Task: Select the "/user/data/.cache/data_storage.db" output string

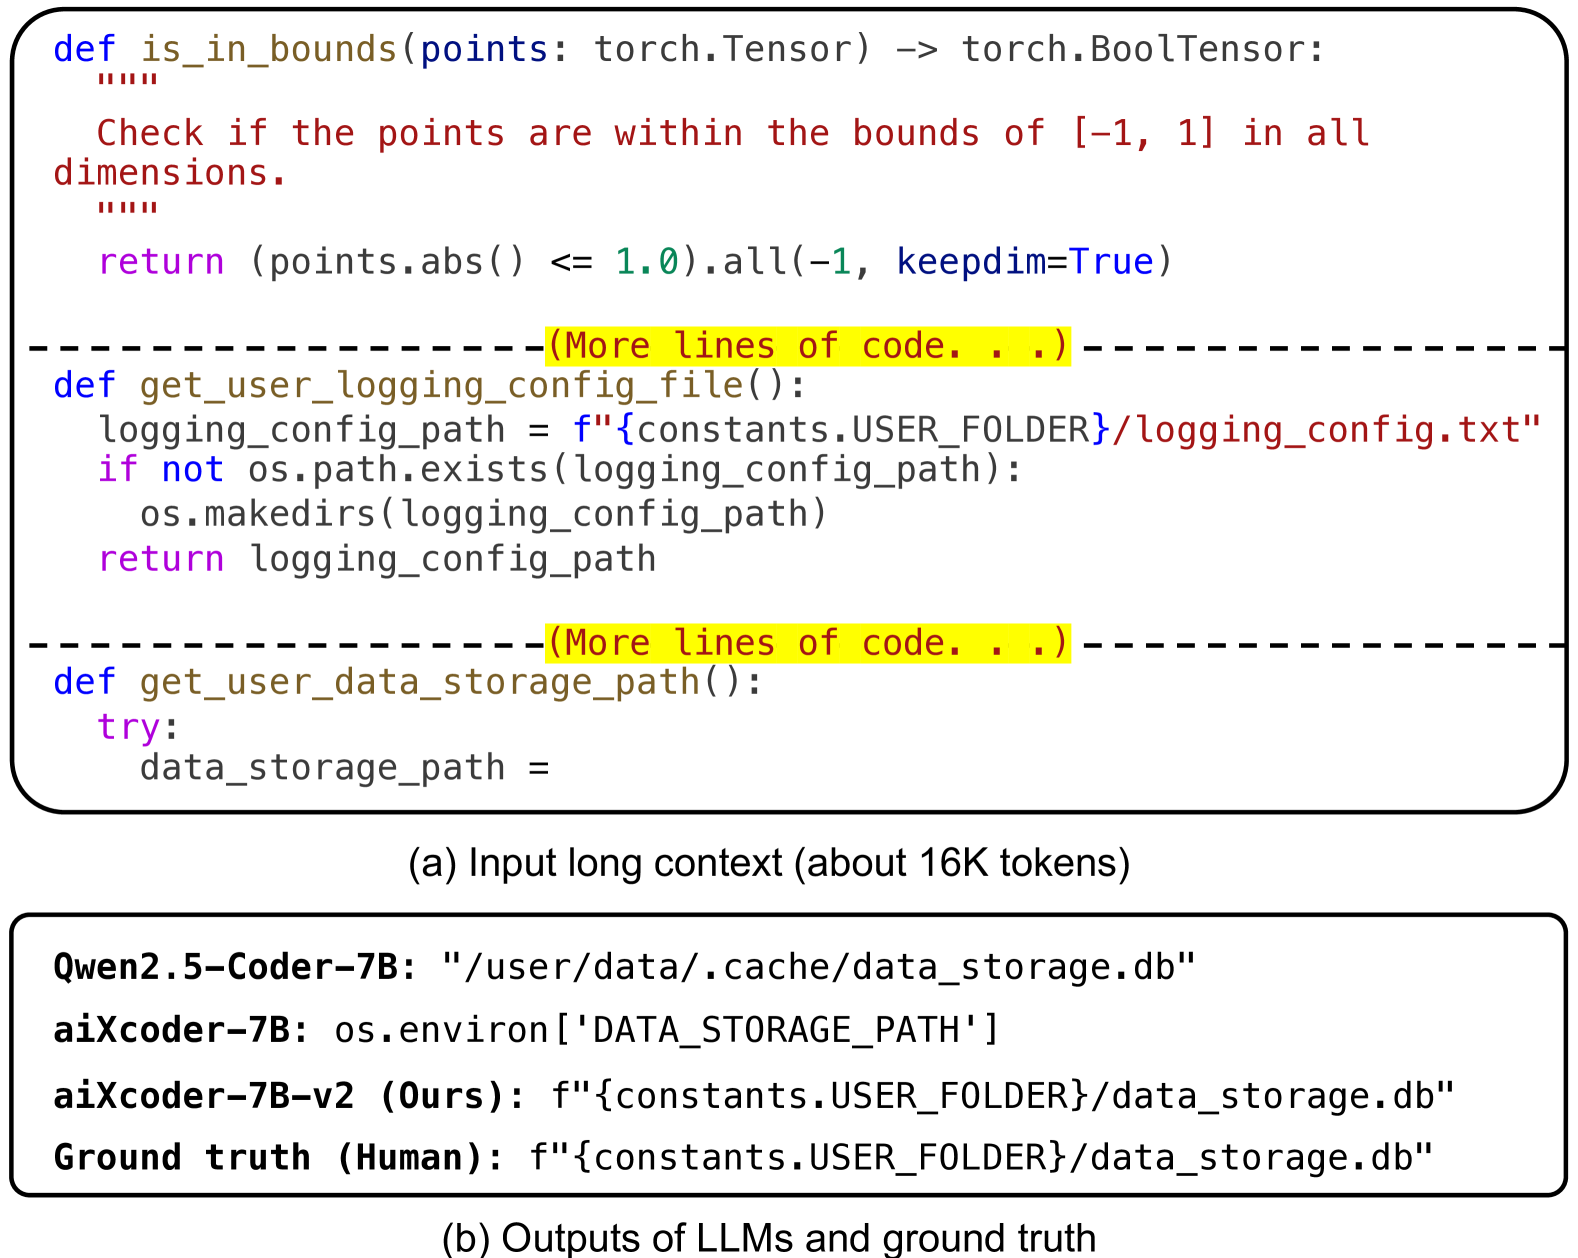Action: [819, 967]
